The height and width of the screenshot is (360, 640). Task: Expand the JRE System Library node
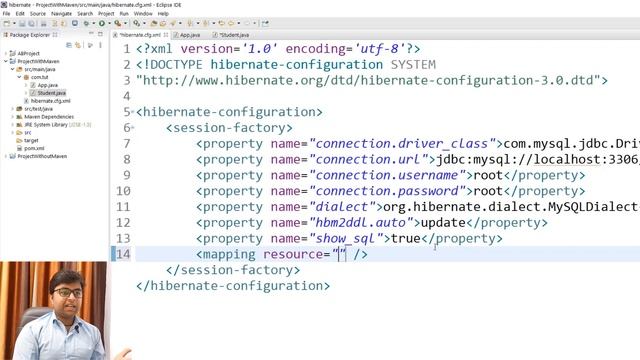click(13, 124)
